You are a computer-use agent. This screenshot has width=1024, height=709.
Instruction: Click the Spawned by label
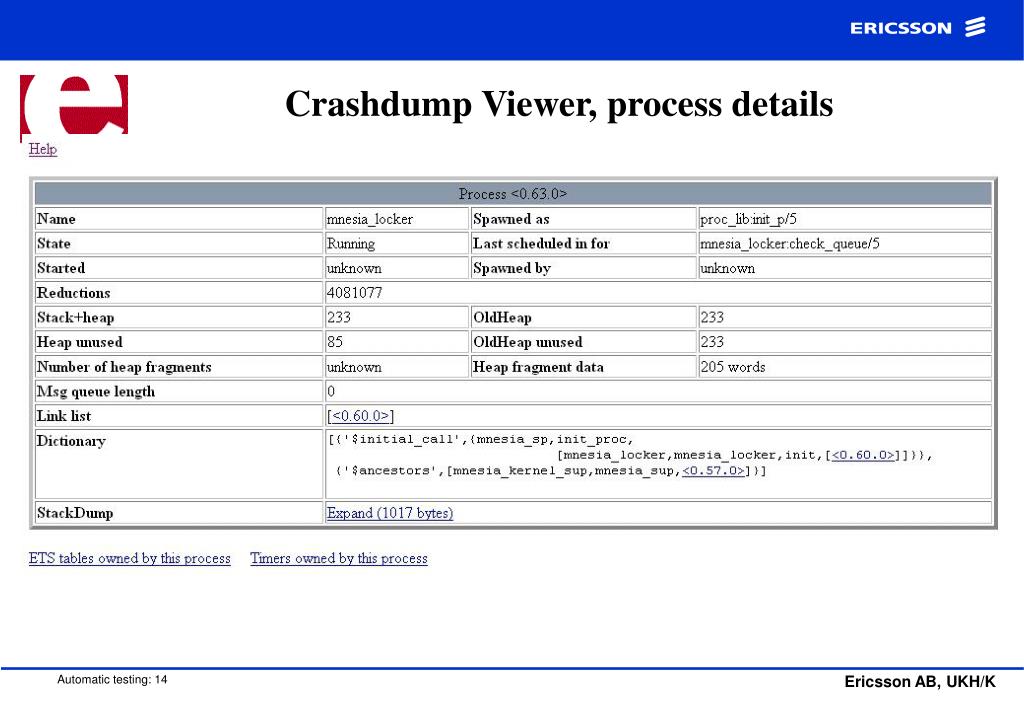click(x=512, y=268)
